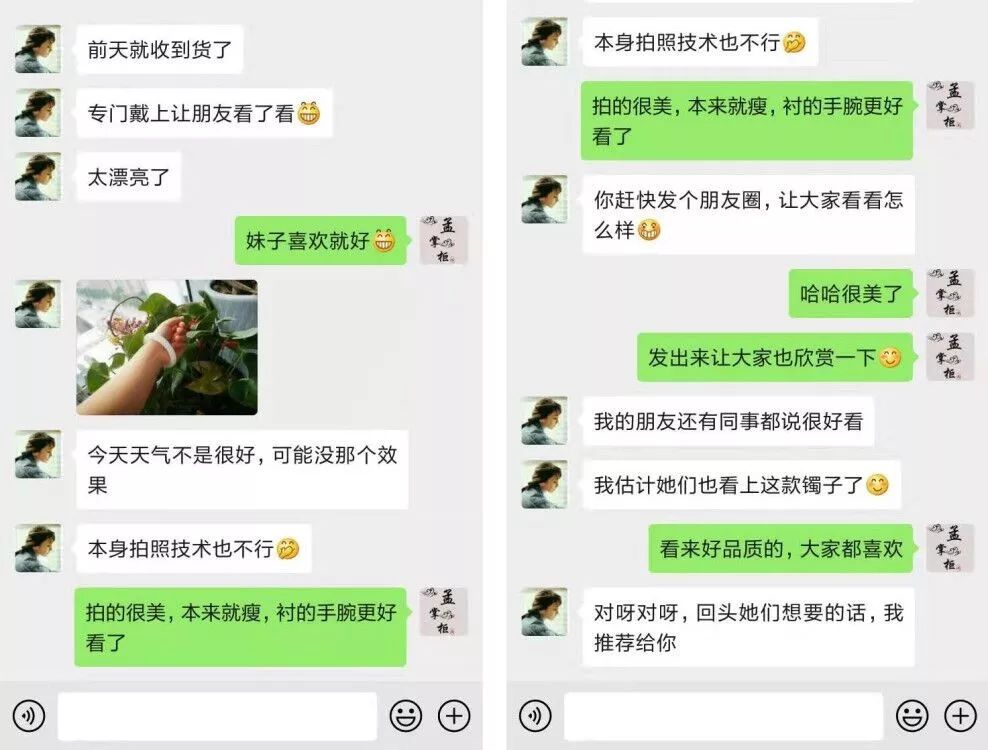Tap the contact avatar beside the bracelet photo
988x750 pixels.
click(38, 304)
